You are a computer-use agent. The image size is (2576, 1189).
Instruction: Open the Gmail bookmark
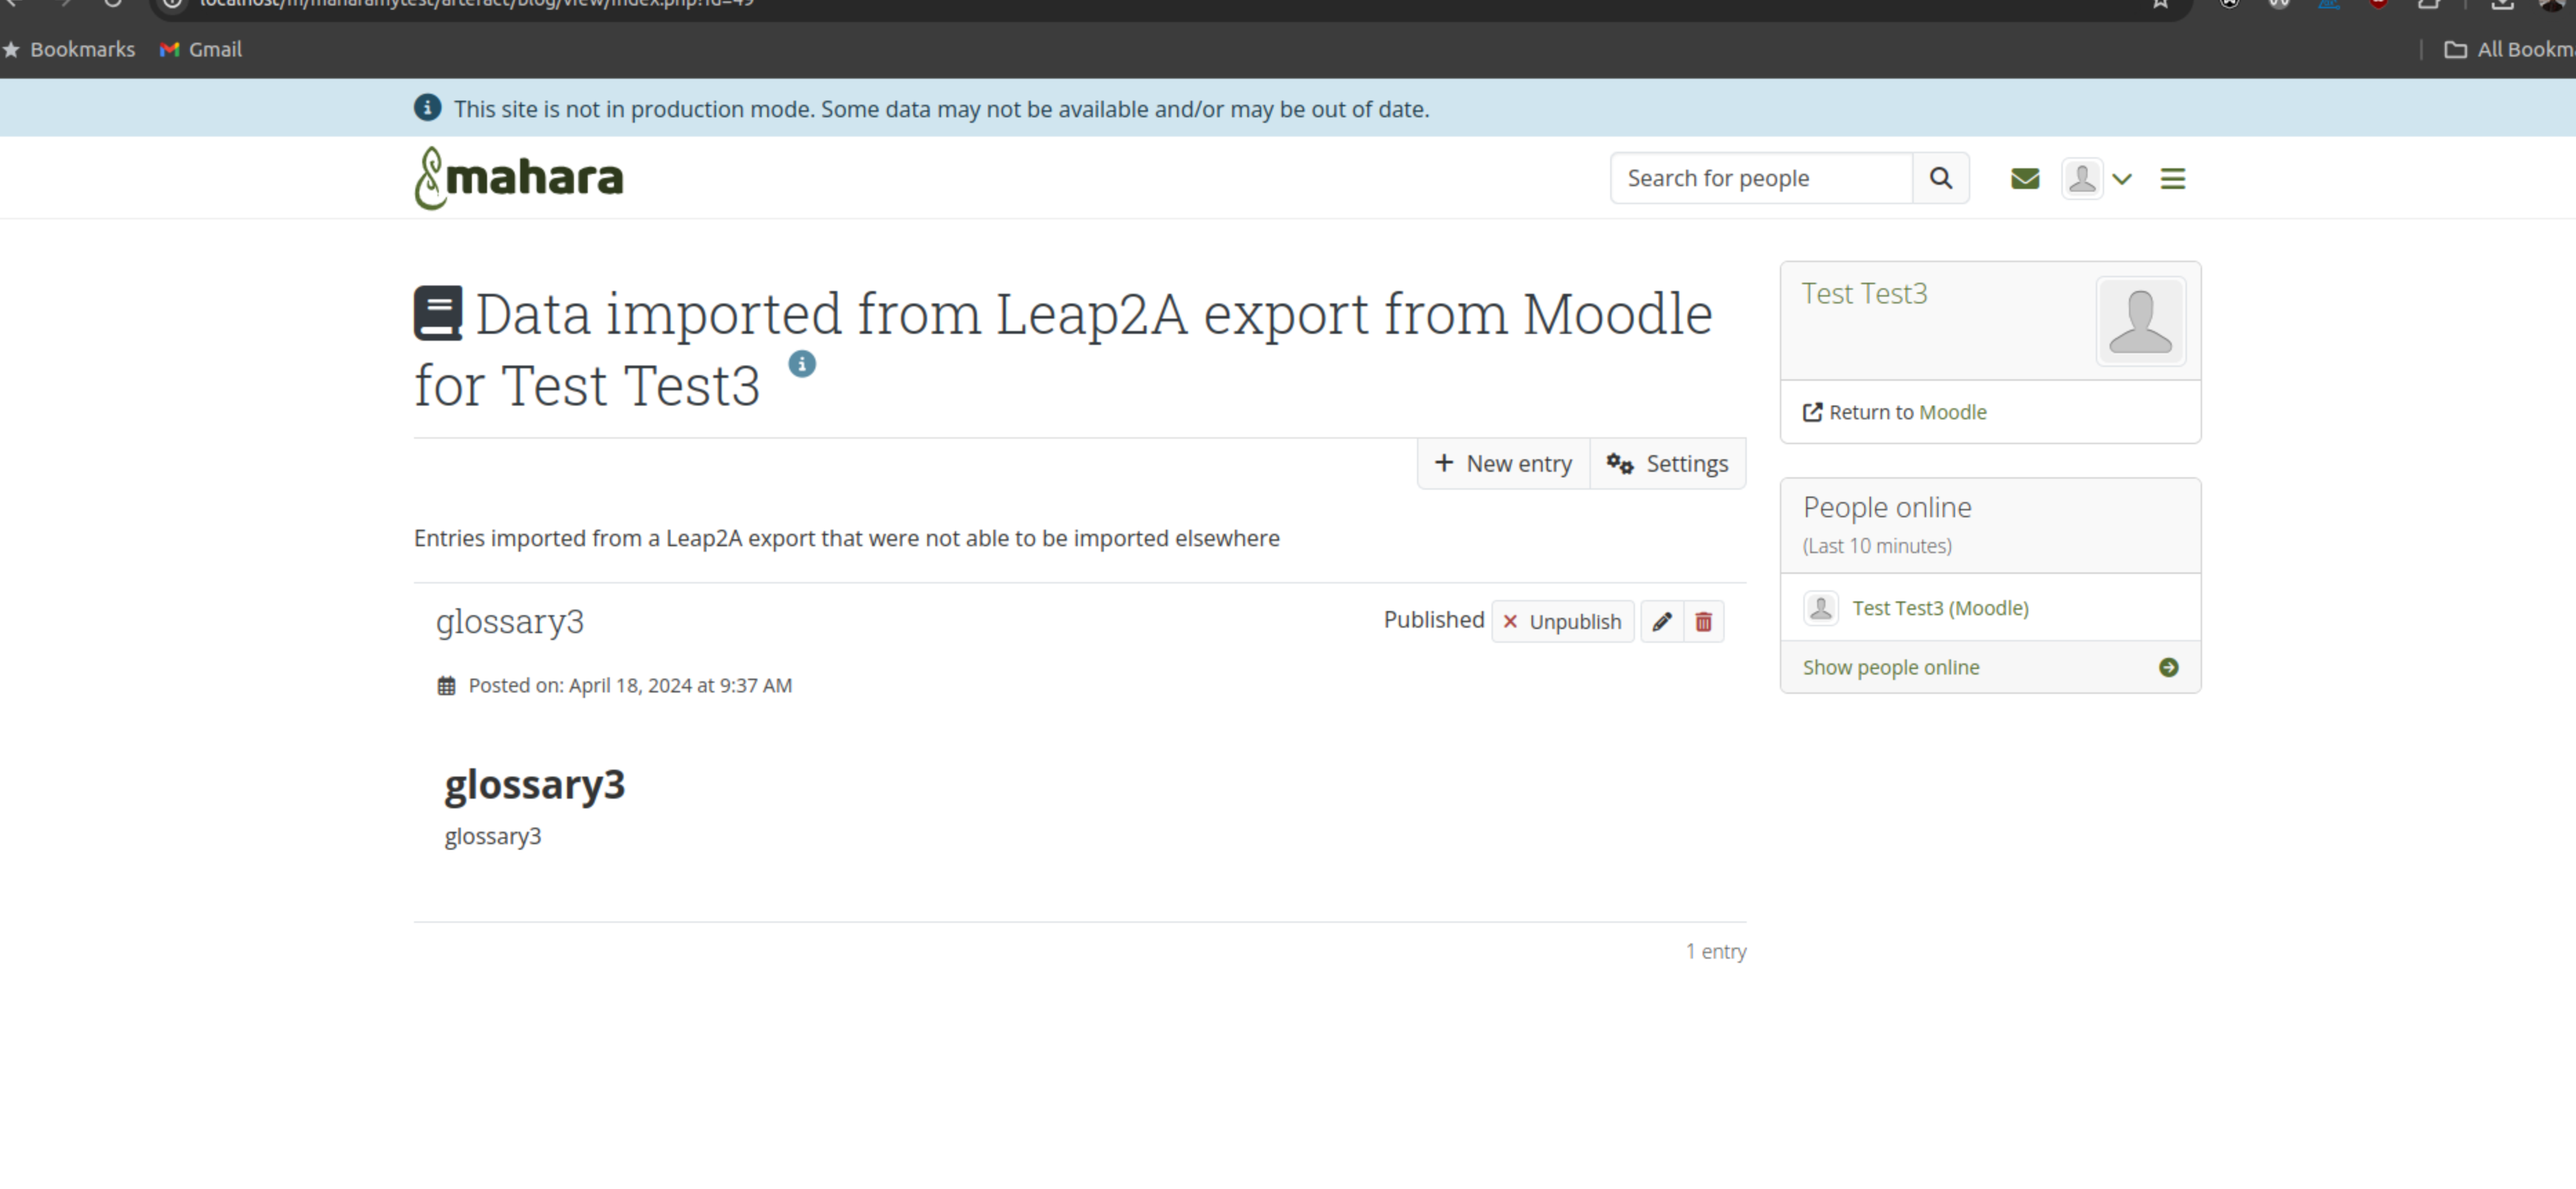coord(201,49)
